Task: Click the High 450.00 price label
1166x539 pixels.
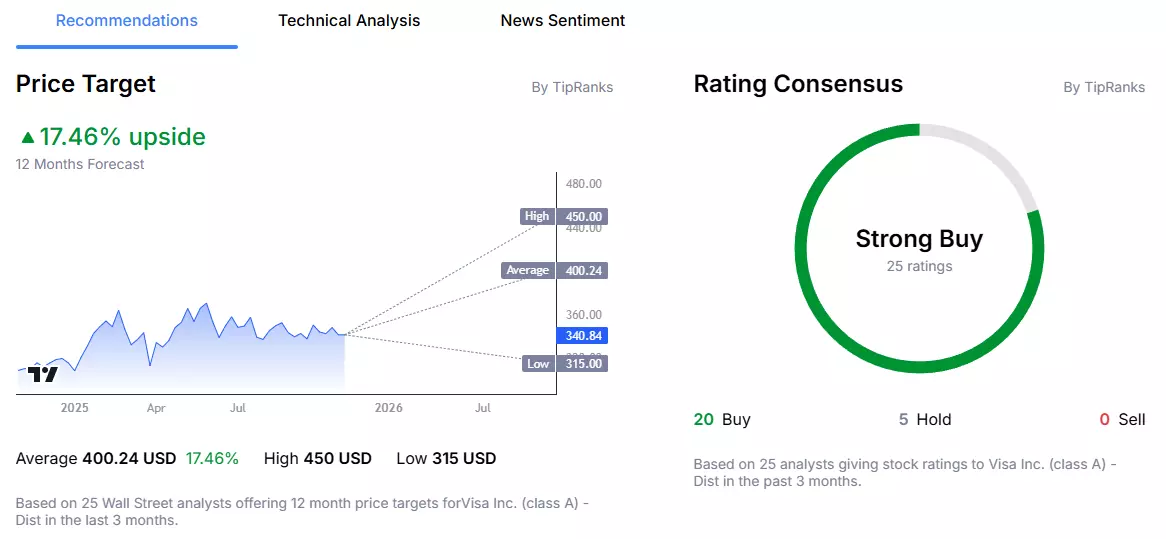Action: pos(564,216)
